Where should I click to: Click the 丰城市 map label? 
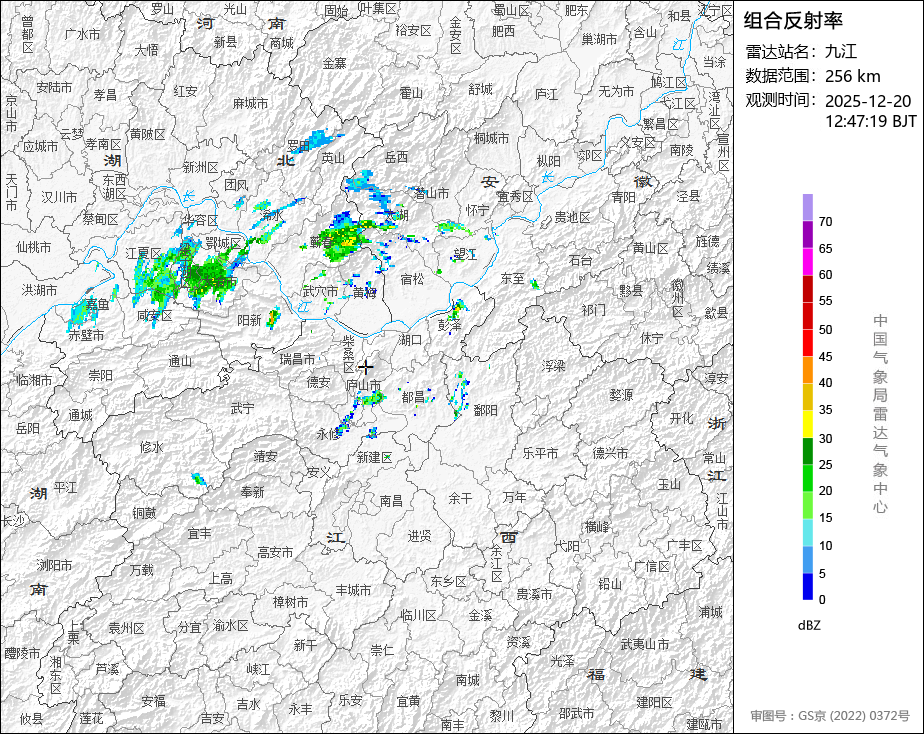tap(354, 590)
